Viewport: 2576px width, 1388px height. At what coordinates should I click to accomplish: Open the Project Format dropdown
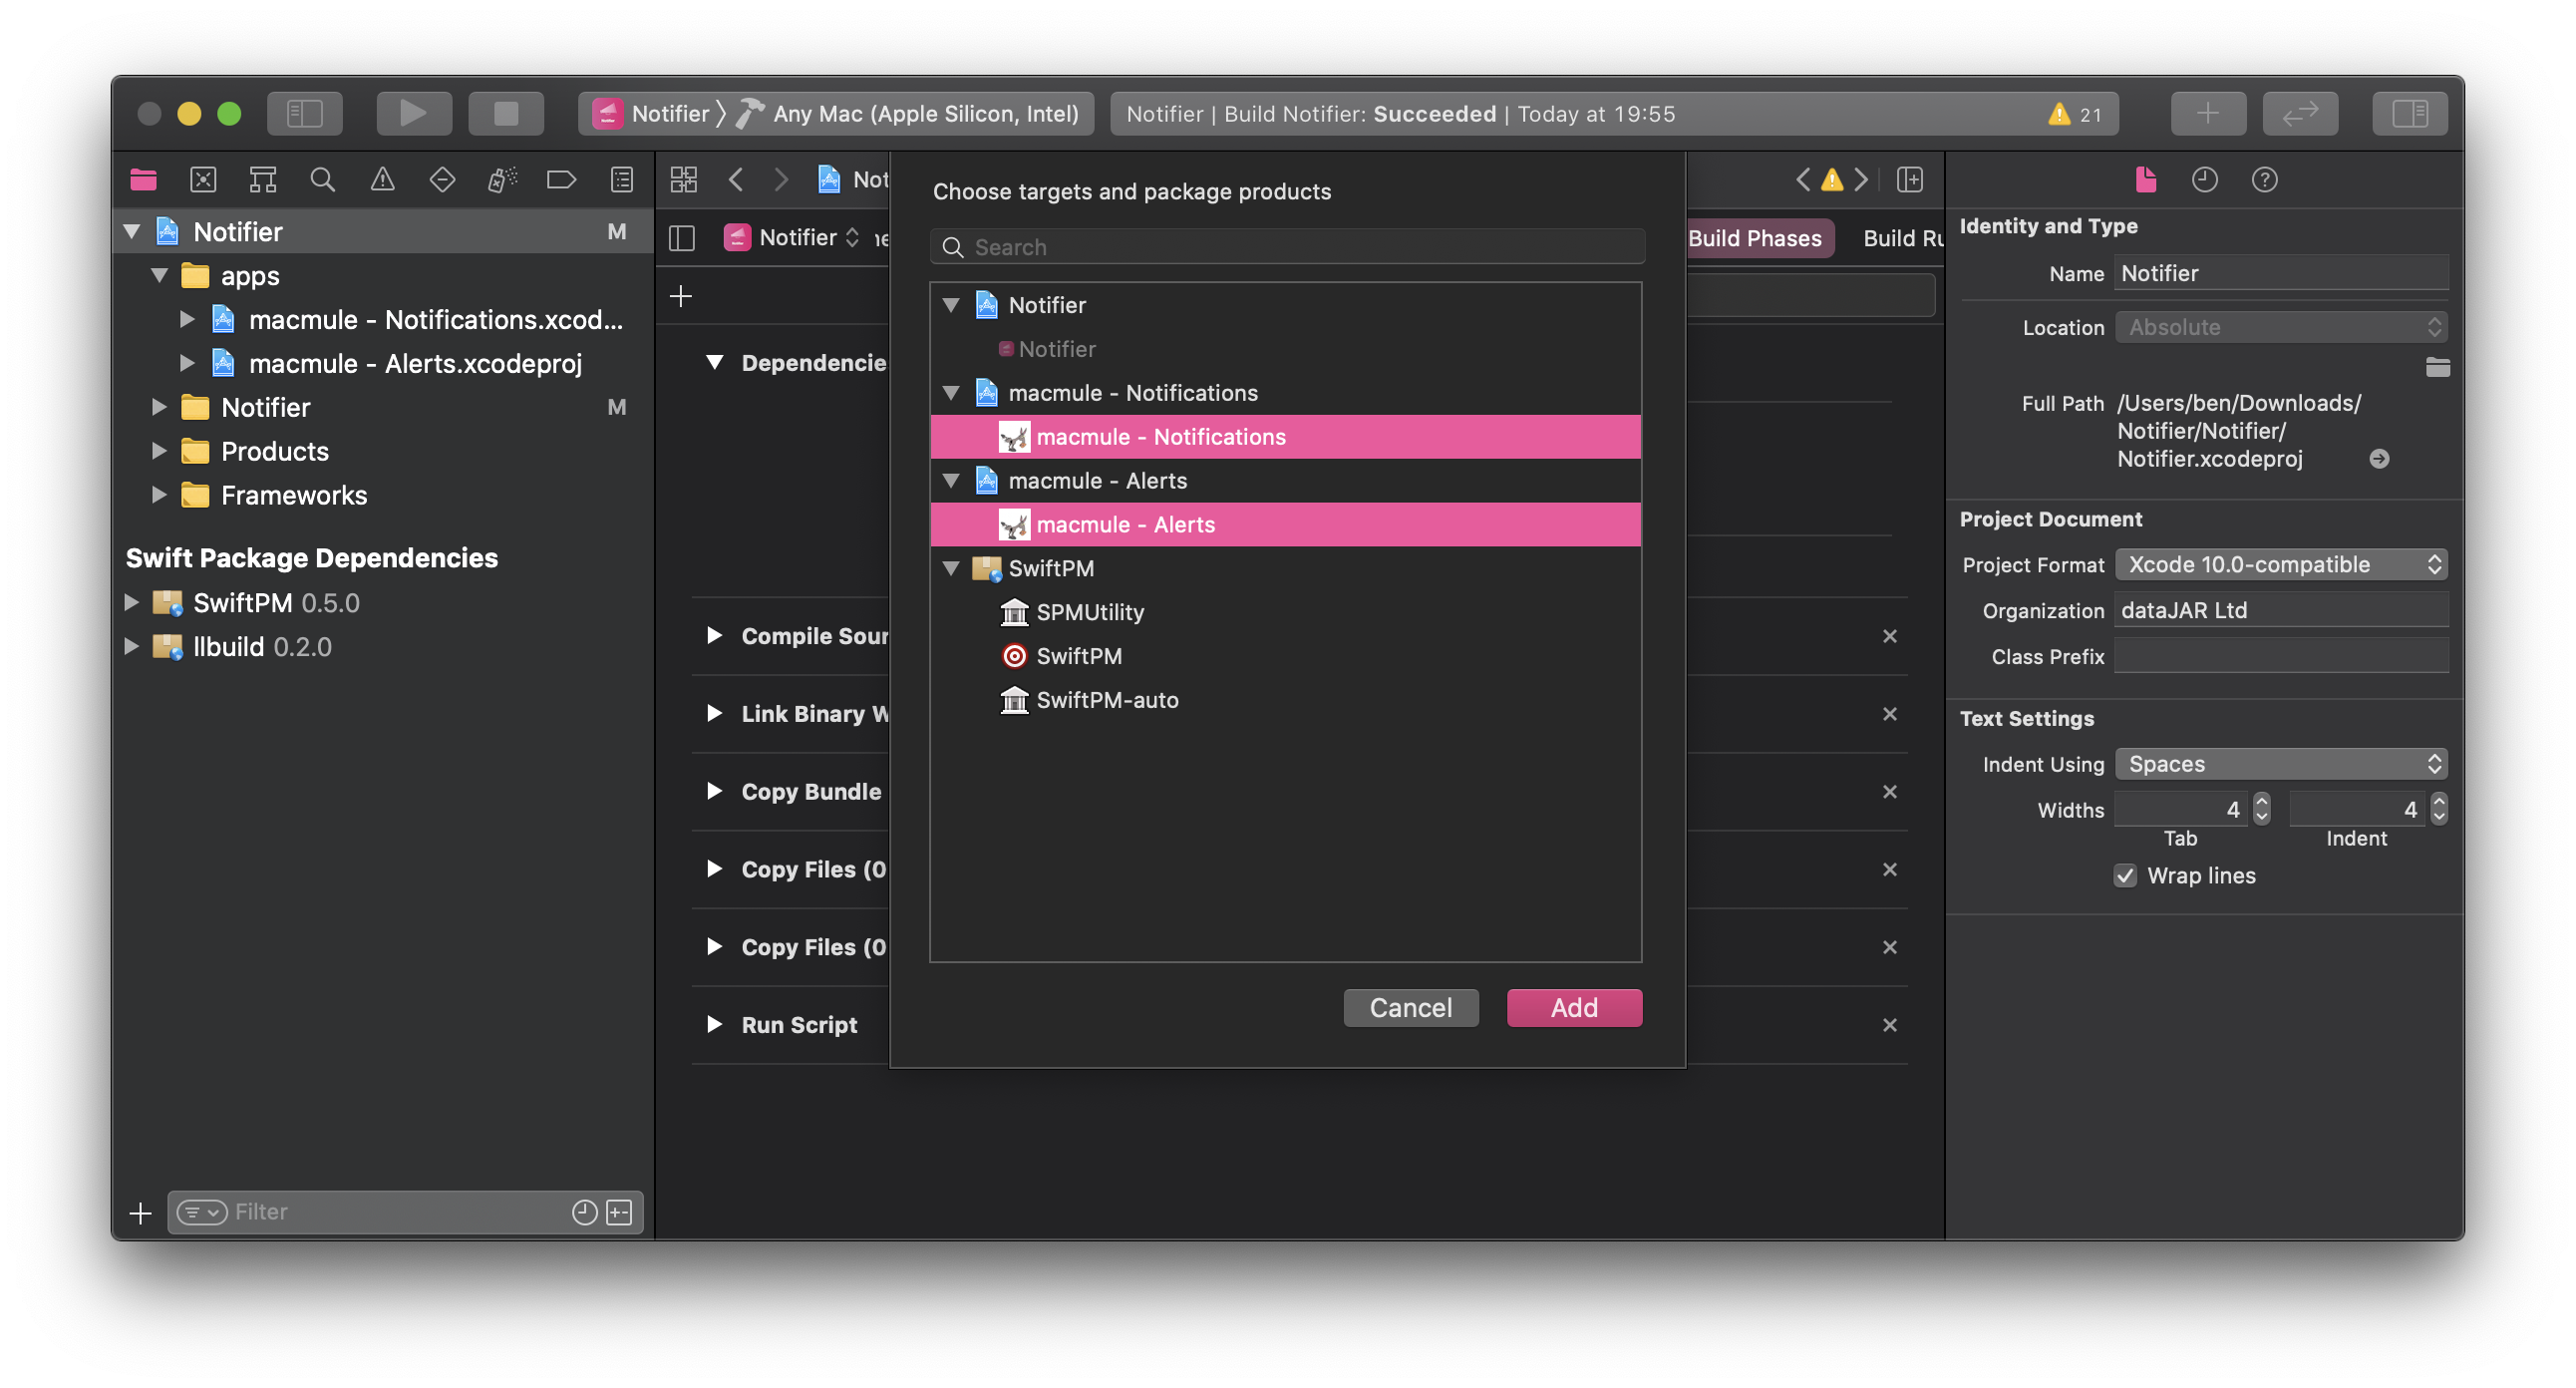pyautogui.click(x=2280, y=565)
